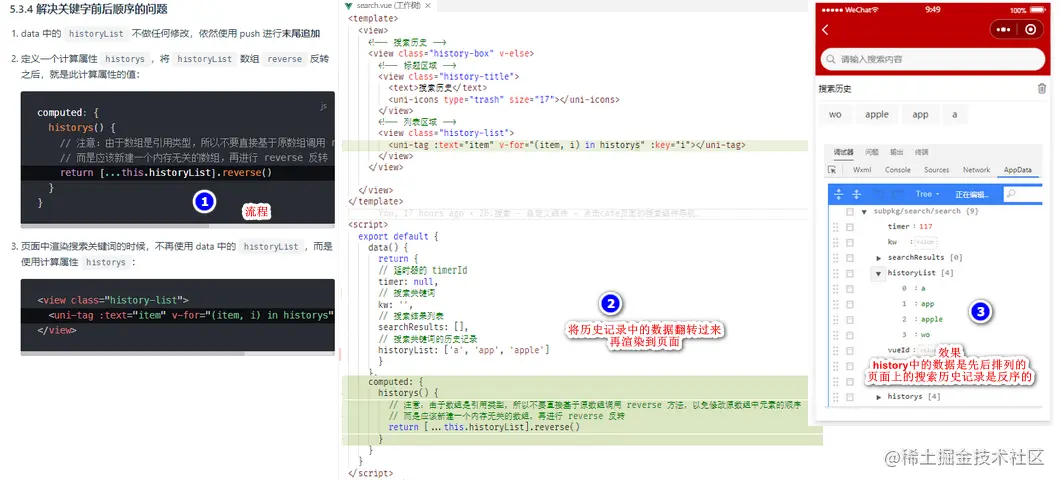The height and width of the screenshot is (484, 1061).
Task: Click the magnifier icon in search box
Action: pos(830,60)
